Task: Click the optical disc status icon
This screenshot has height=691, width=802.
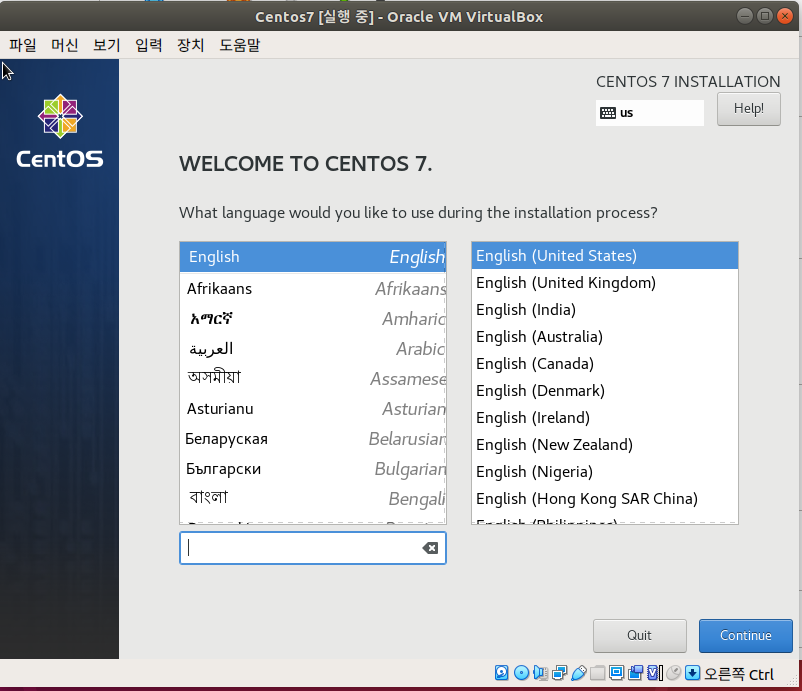Action: (x=521, y=673)
